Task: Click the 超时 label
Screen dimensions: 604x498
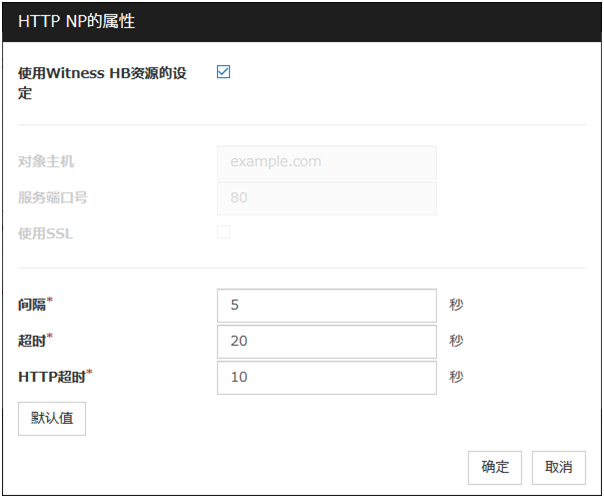Action: pyautogui.click(x=35, y=341)
